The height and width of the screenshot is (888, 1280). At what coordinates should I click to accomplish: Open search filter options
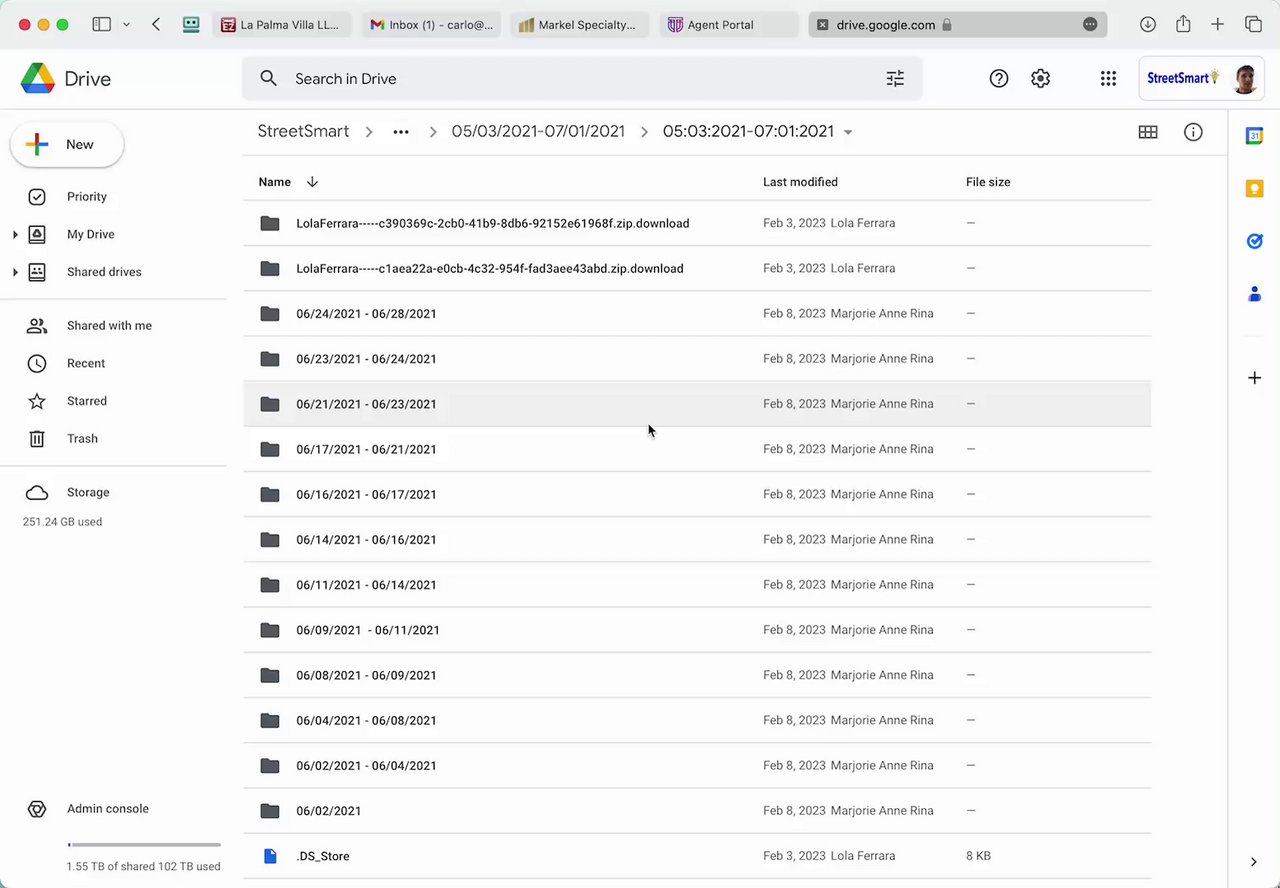tap(895, 79)
